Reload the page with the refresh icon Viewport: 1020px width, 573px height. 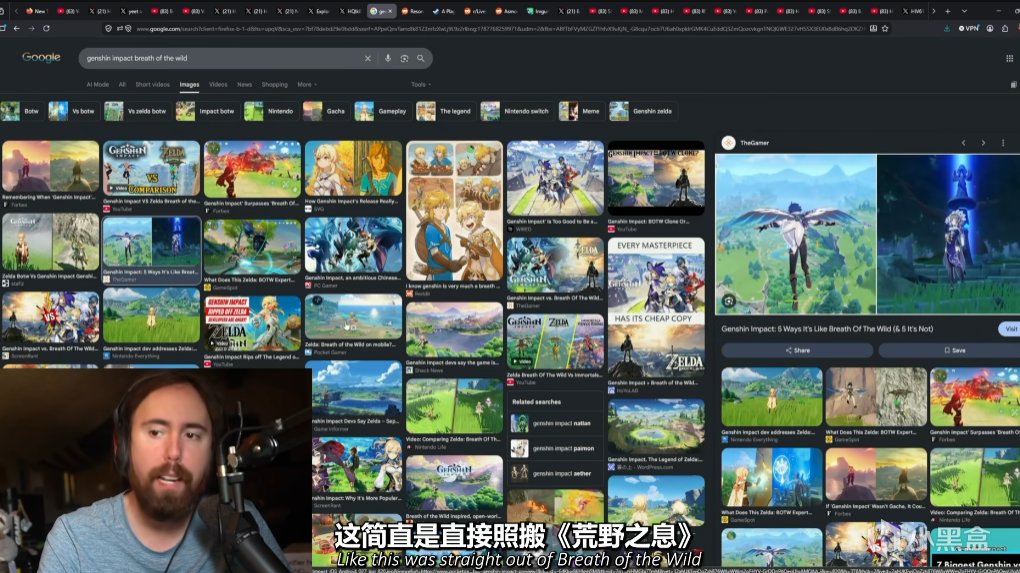pyautogui.click(x=46, y=29)
